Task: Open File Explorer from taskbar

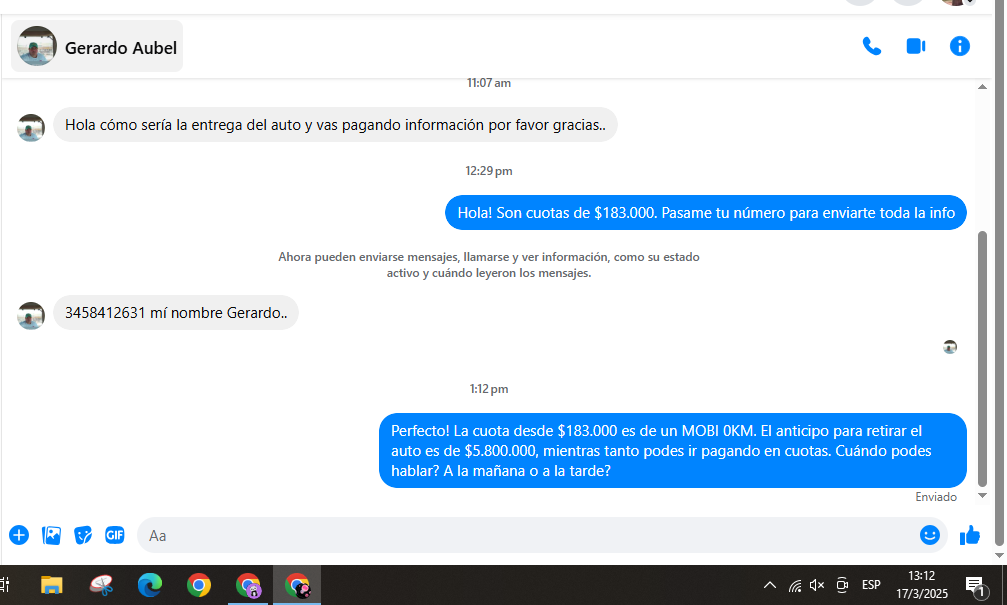Action: pos(51,585)
